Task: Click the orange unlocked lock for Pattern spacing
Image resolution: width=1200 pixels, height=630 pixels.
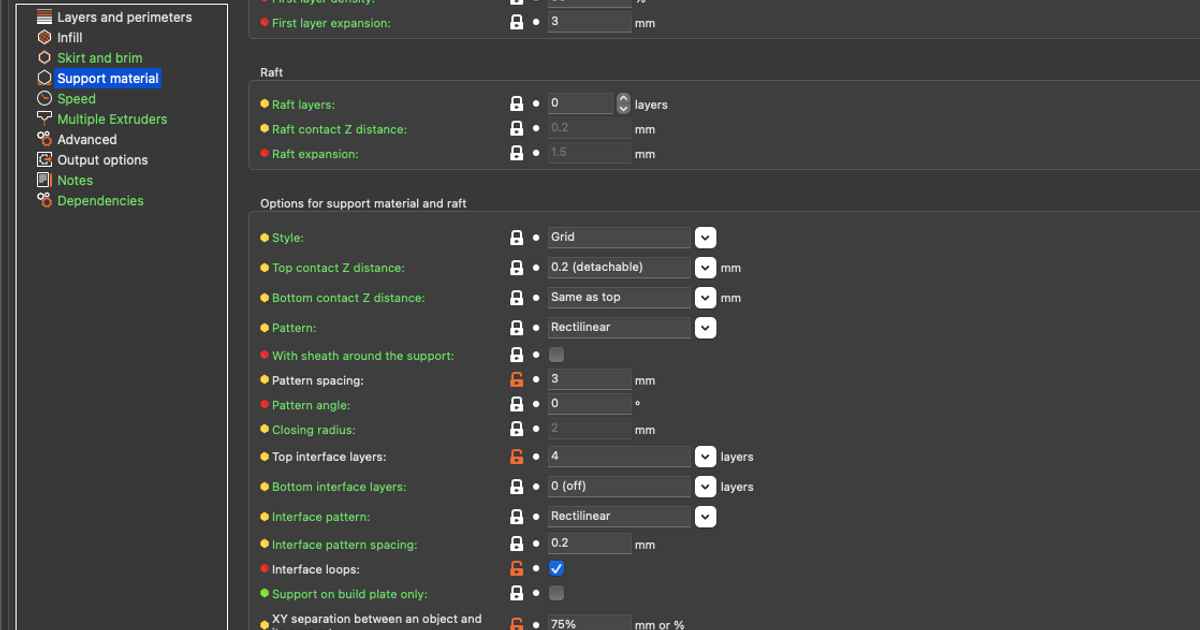Action: (x=517, y=380)
